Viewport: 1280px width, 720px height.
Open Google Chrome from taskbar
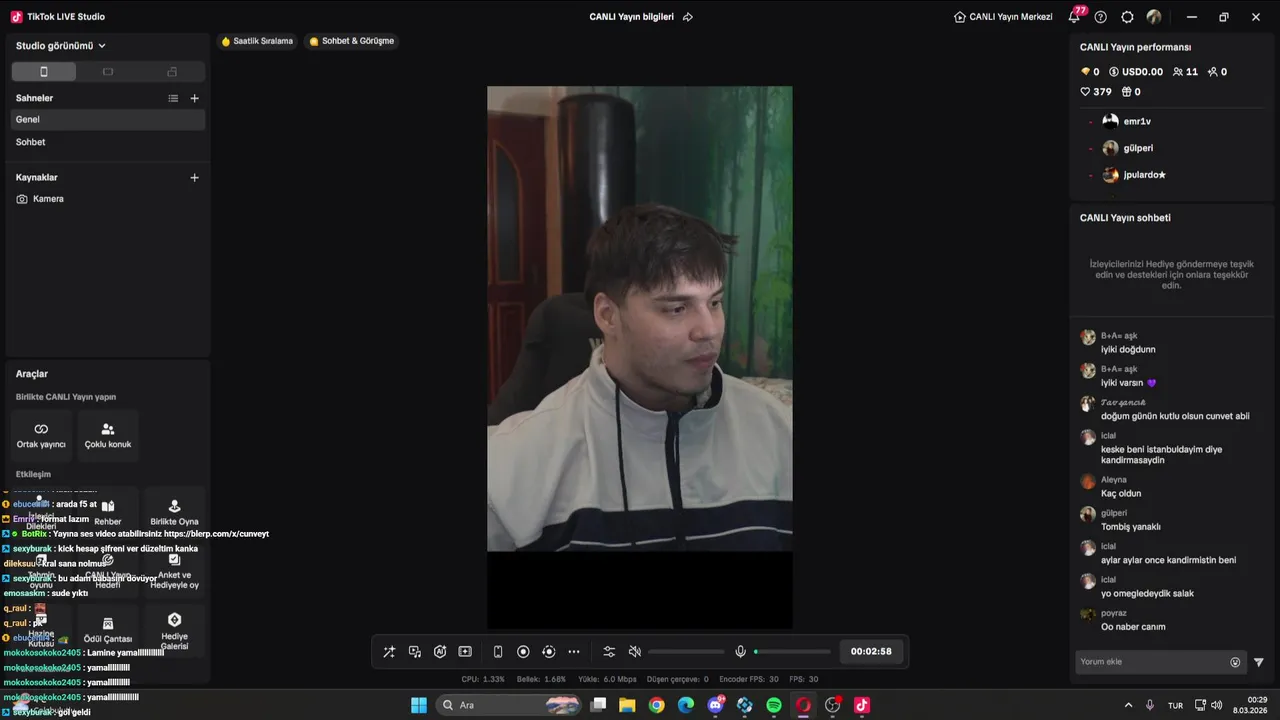(656, 705)
